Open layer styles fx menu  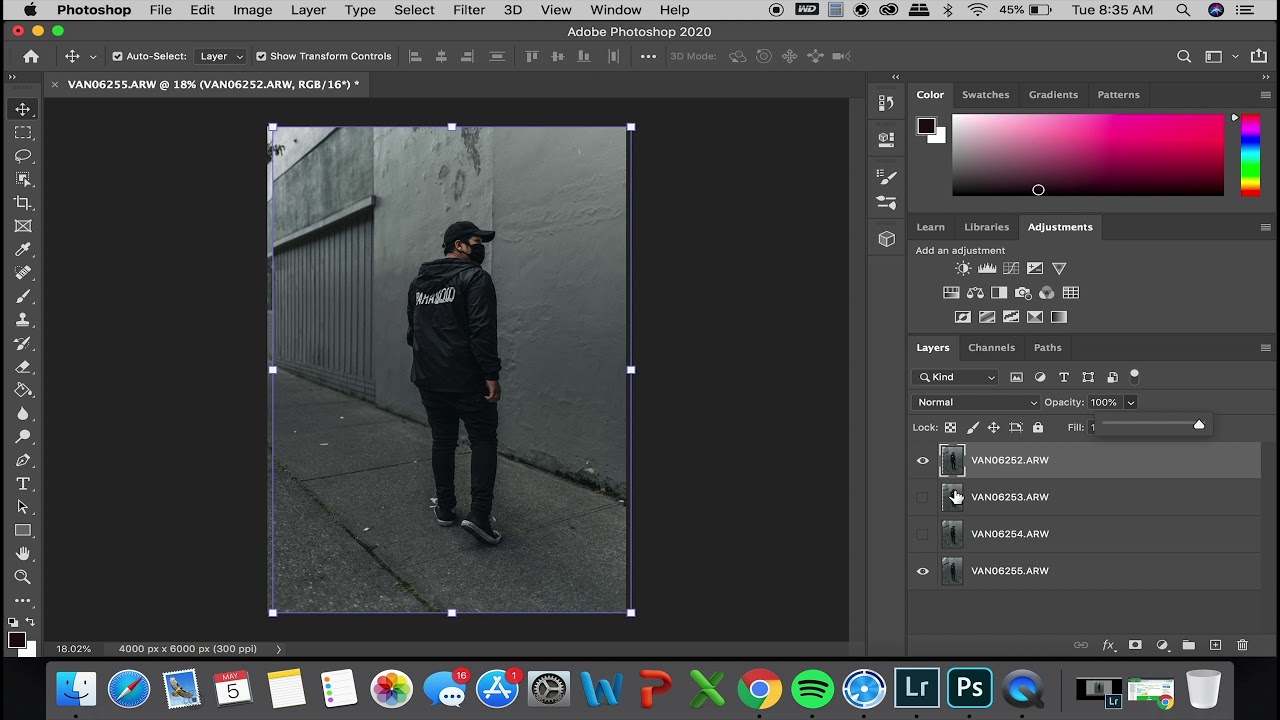click(1108, 646)
